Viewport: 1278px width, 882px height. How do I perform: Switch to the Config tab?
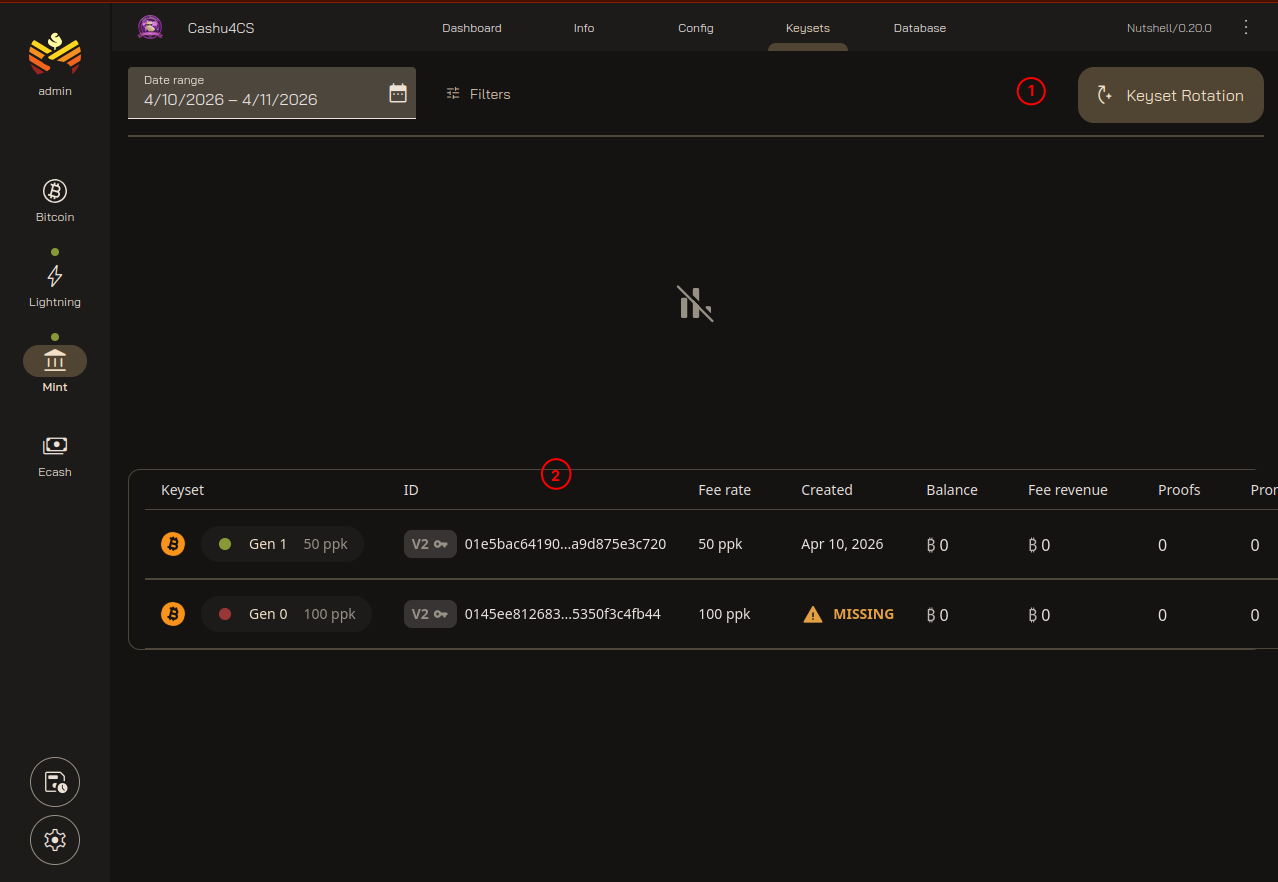696,28
